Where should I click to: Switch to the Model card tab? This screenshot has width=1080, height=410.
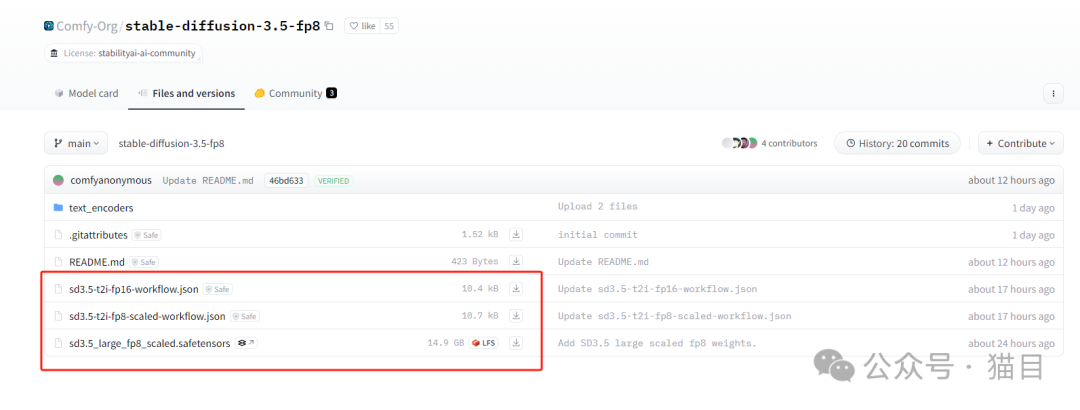point(87,93)
